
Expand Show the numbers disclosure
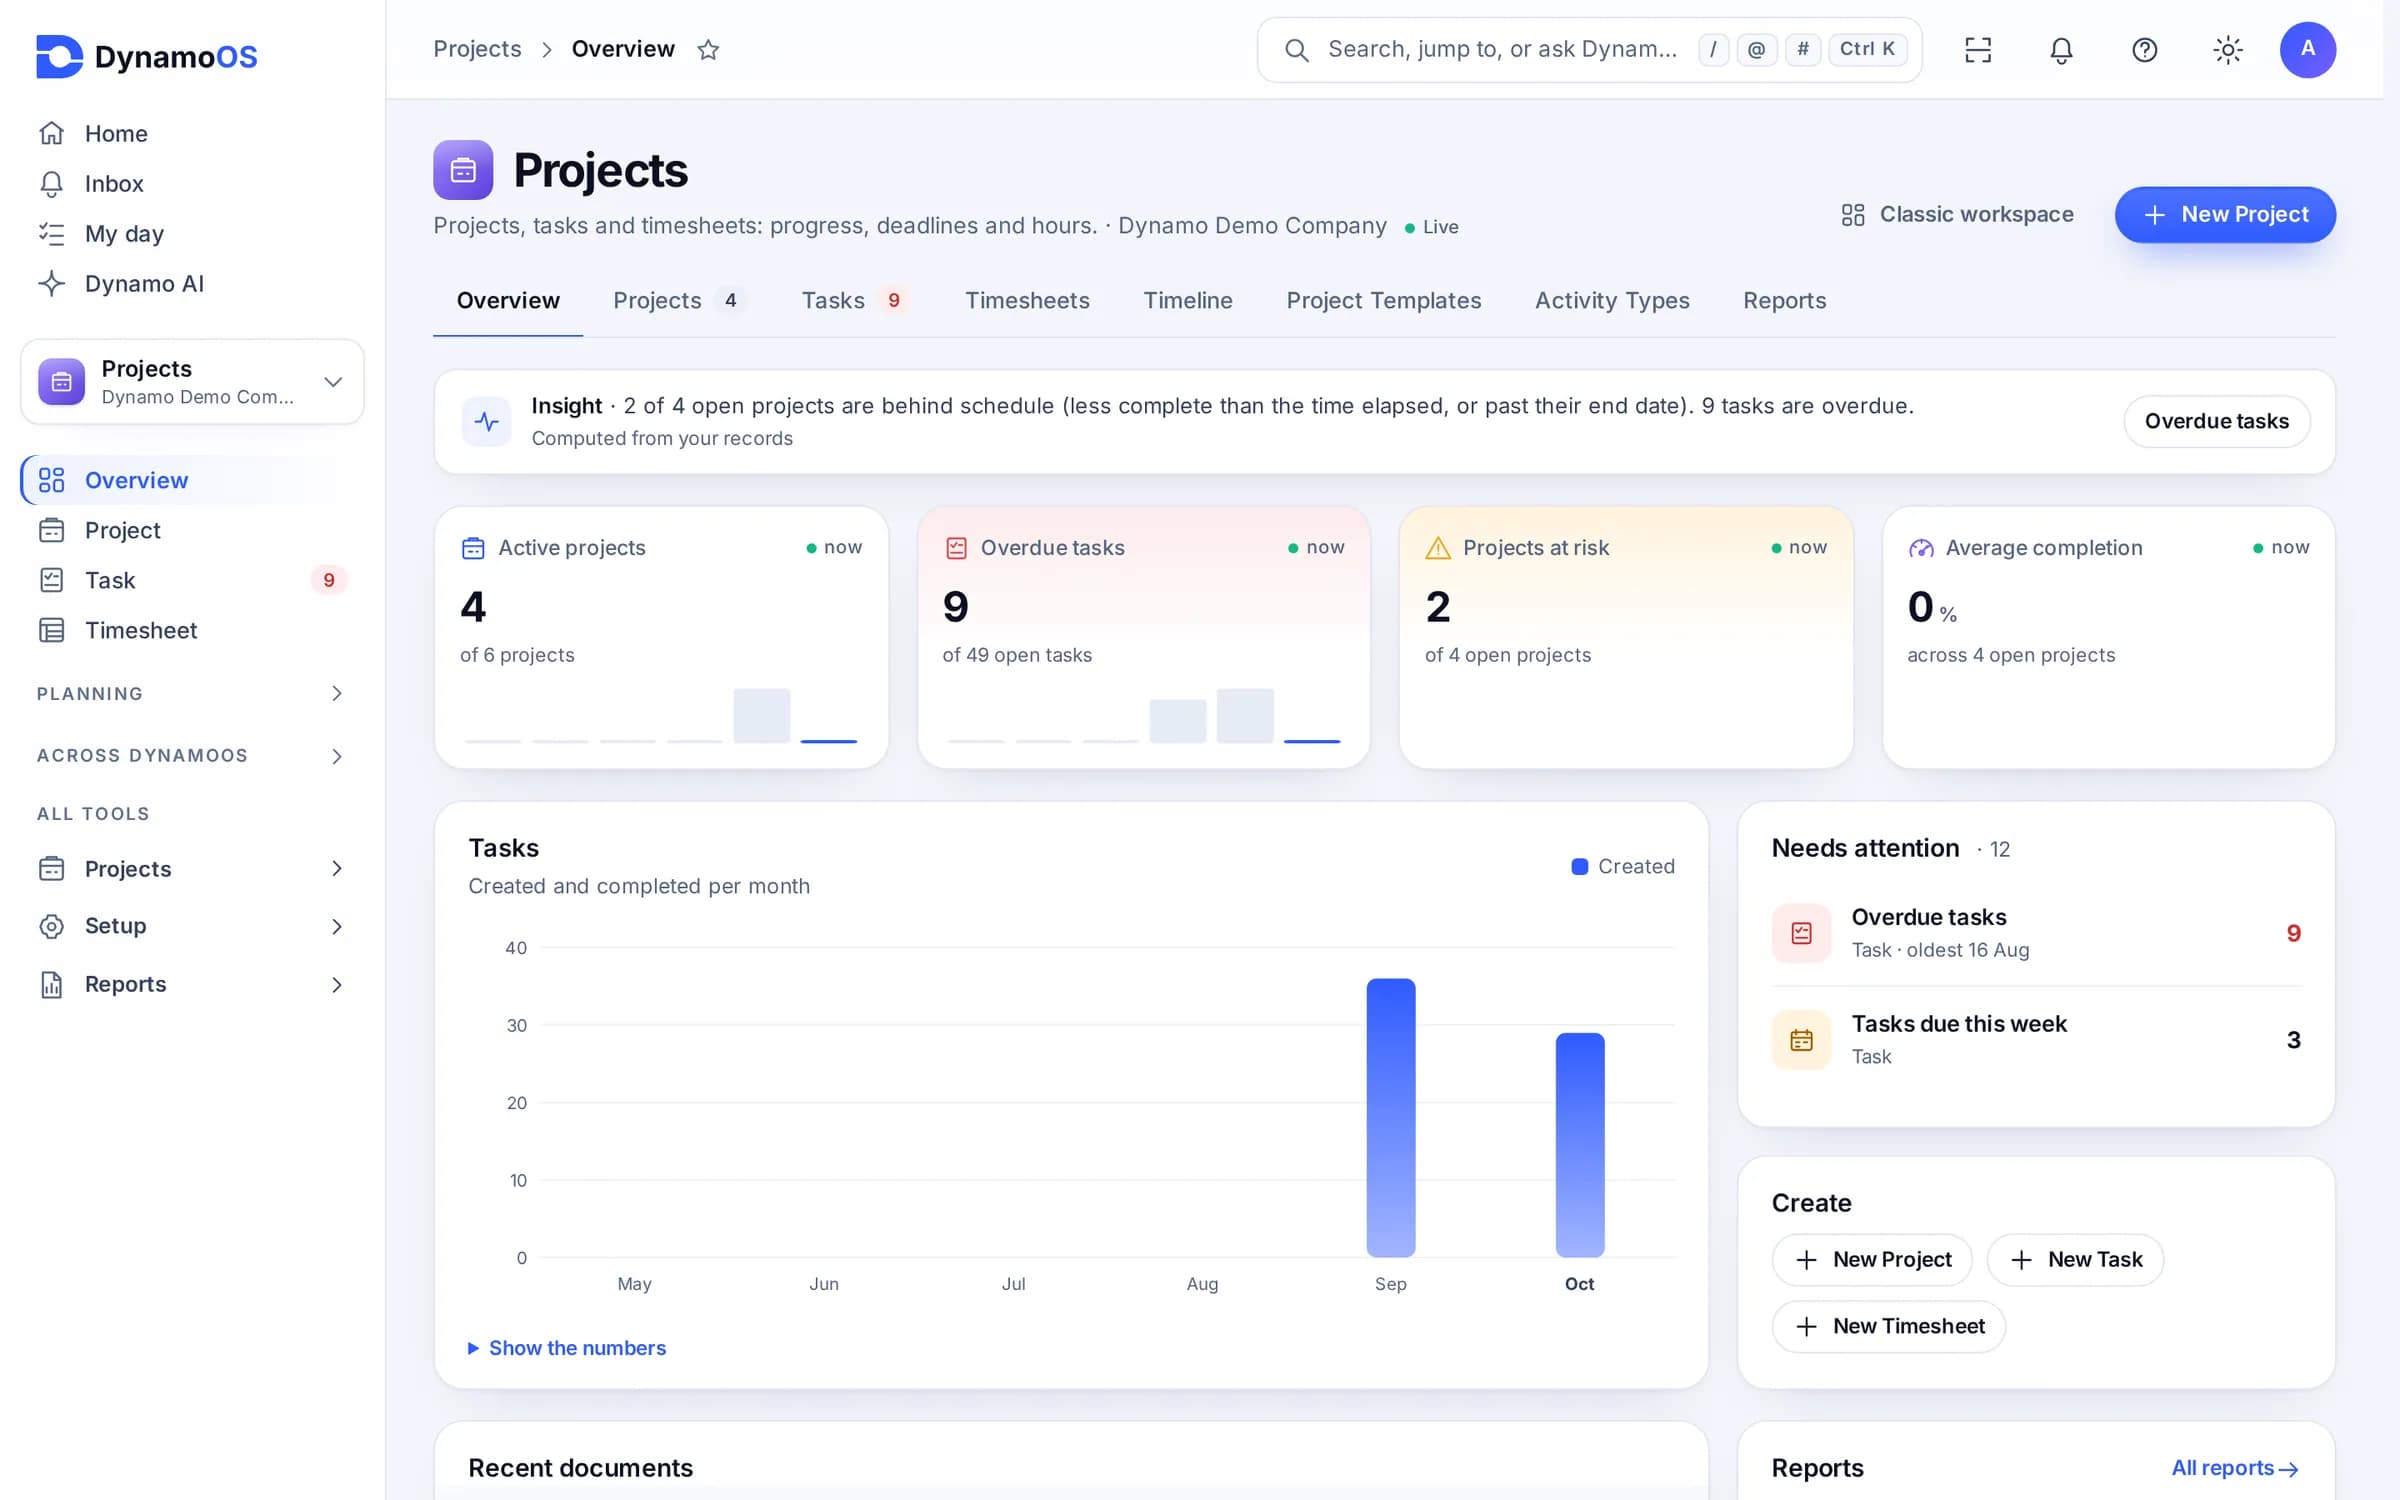pyautogui.click(x=567, y=1348)
